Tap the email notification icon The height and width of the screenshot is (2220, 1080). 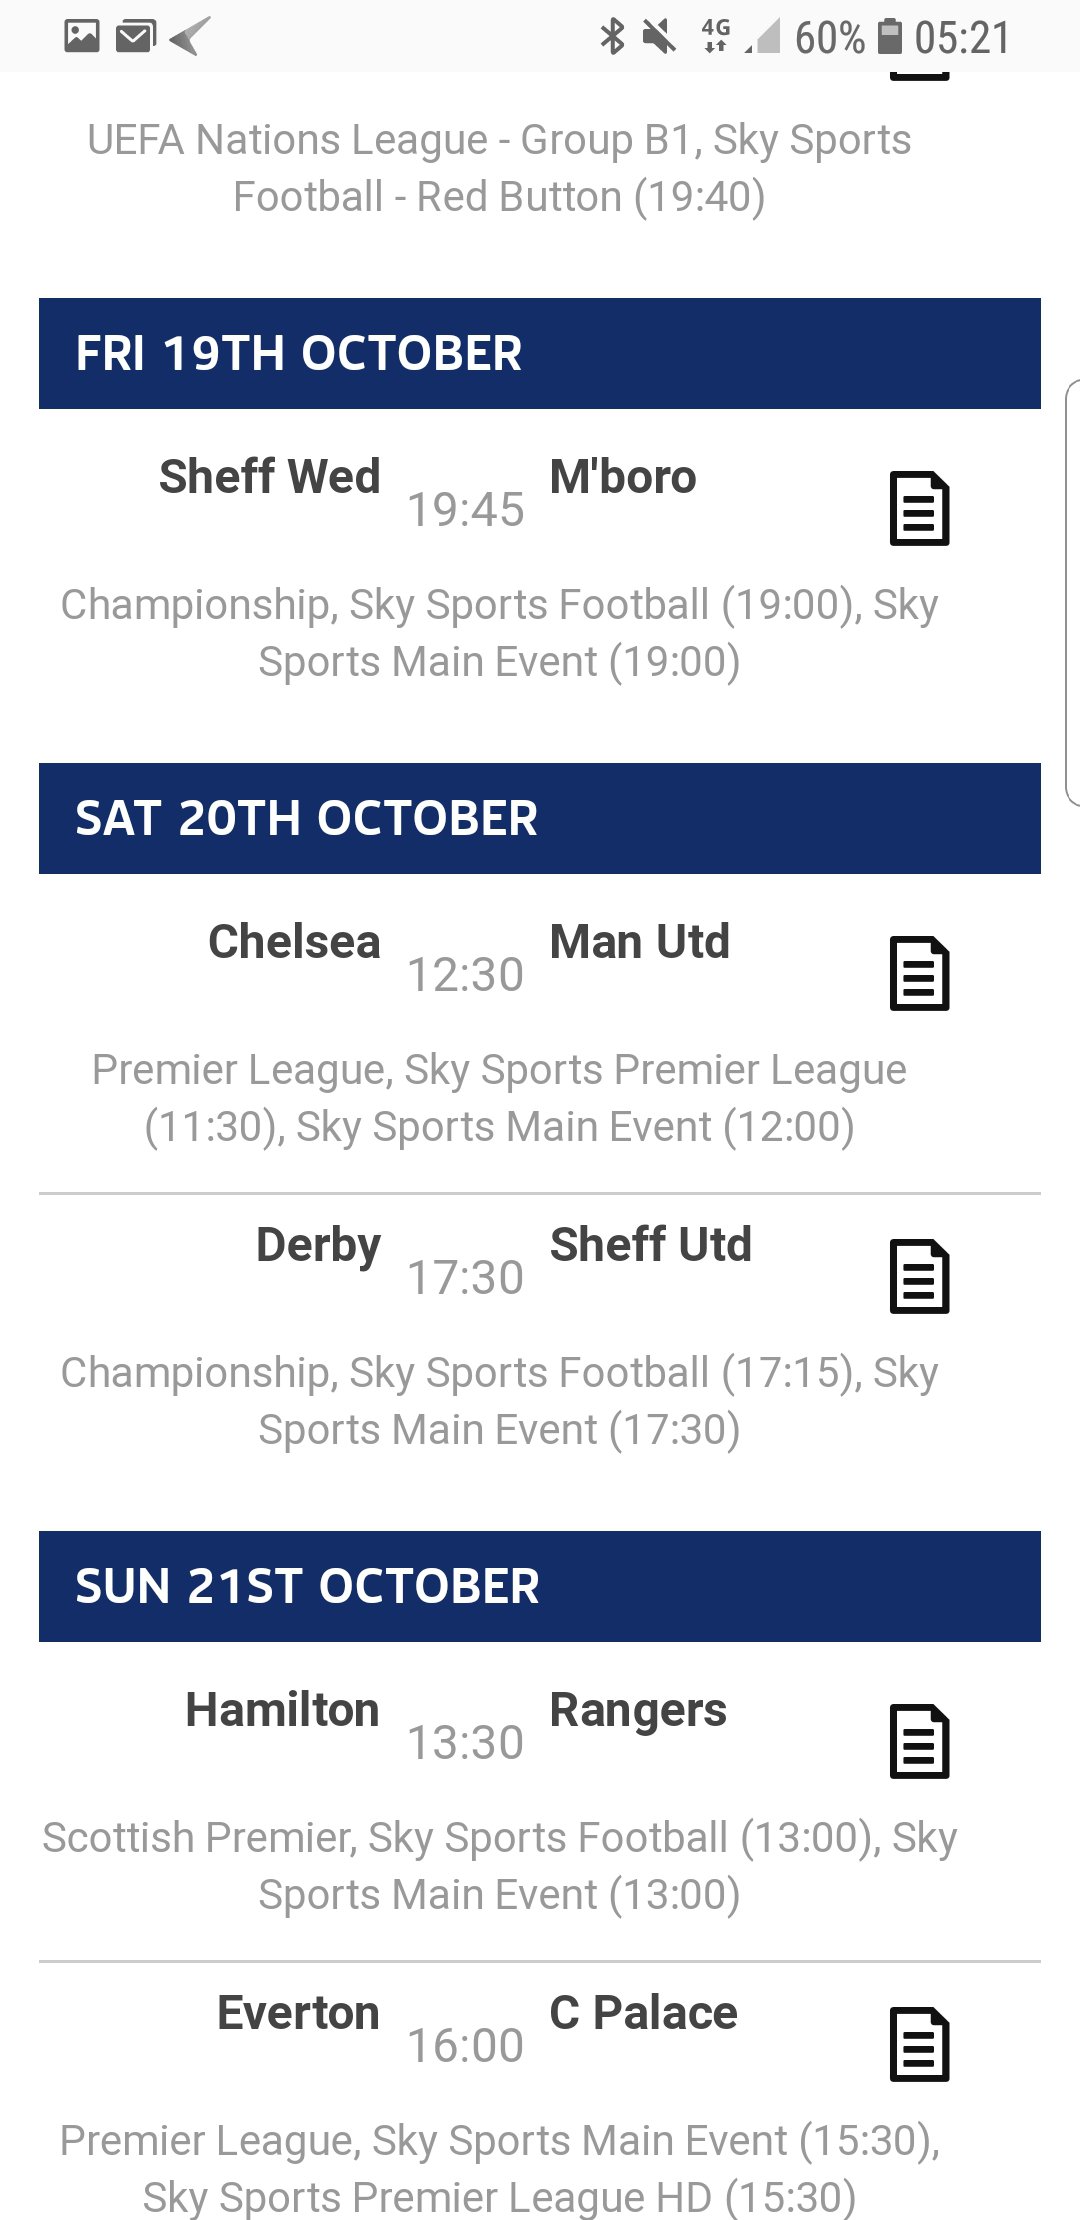135,37
